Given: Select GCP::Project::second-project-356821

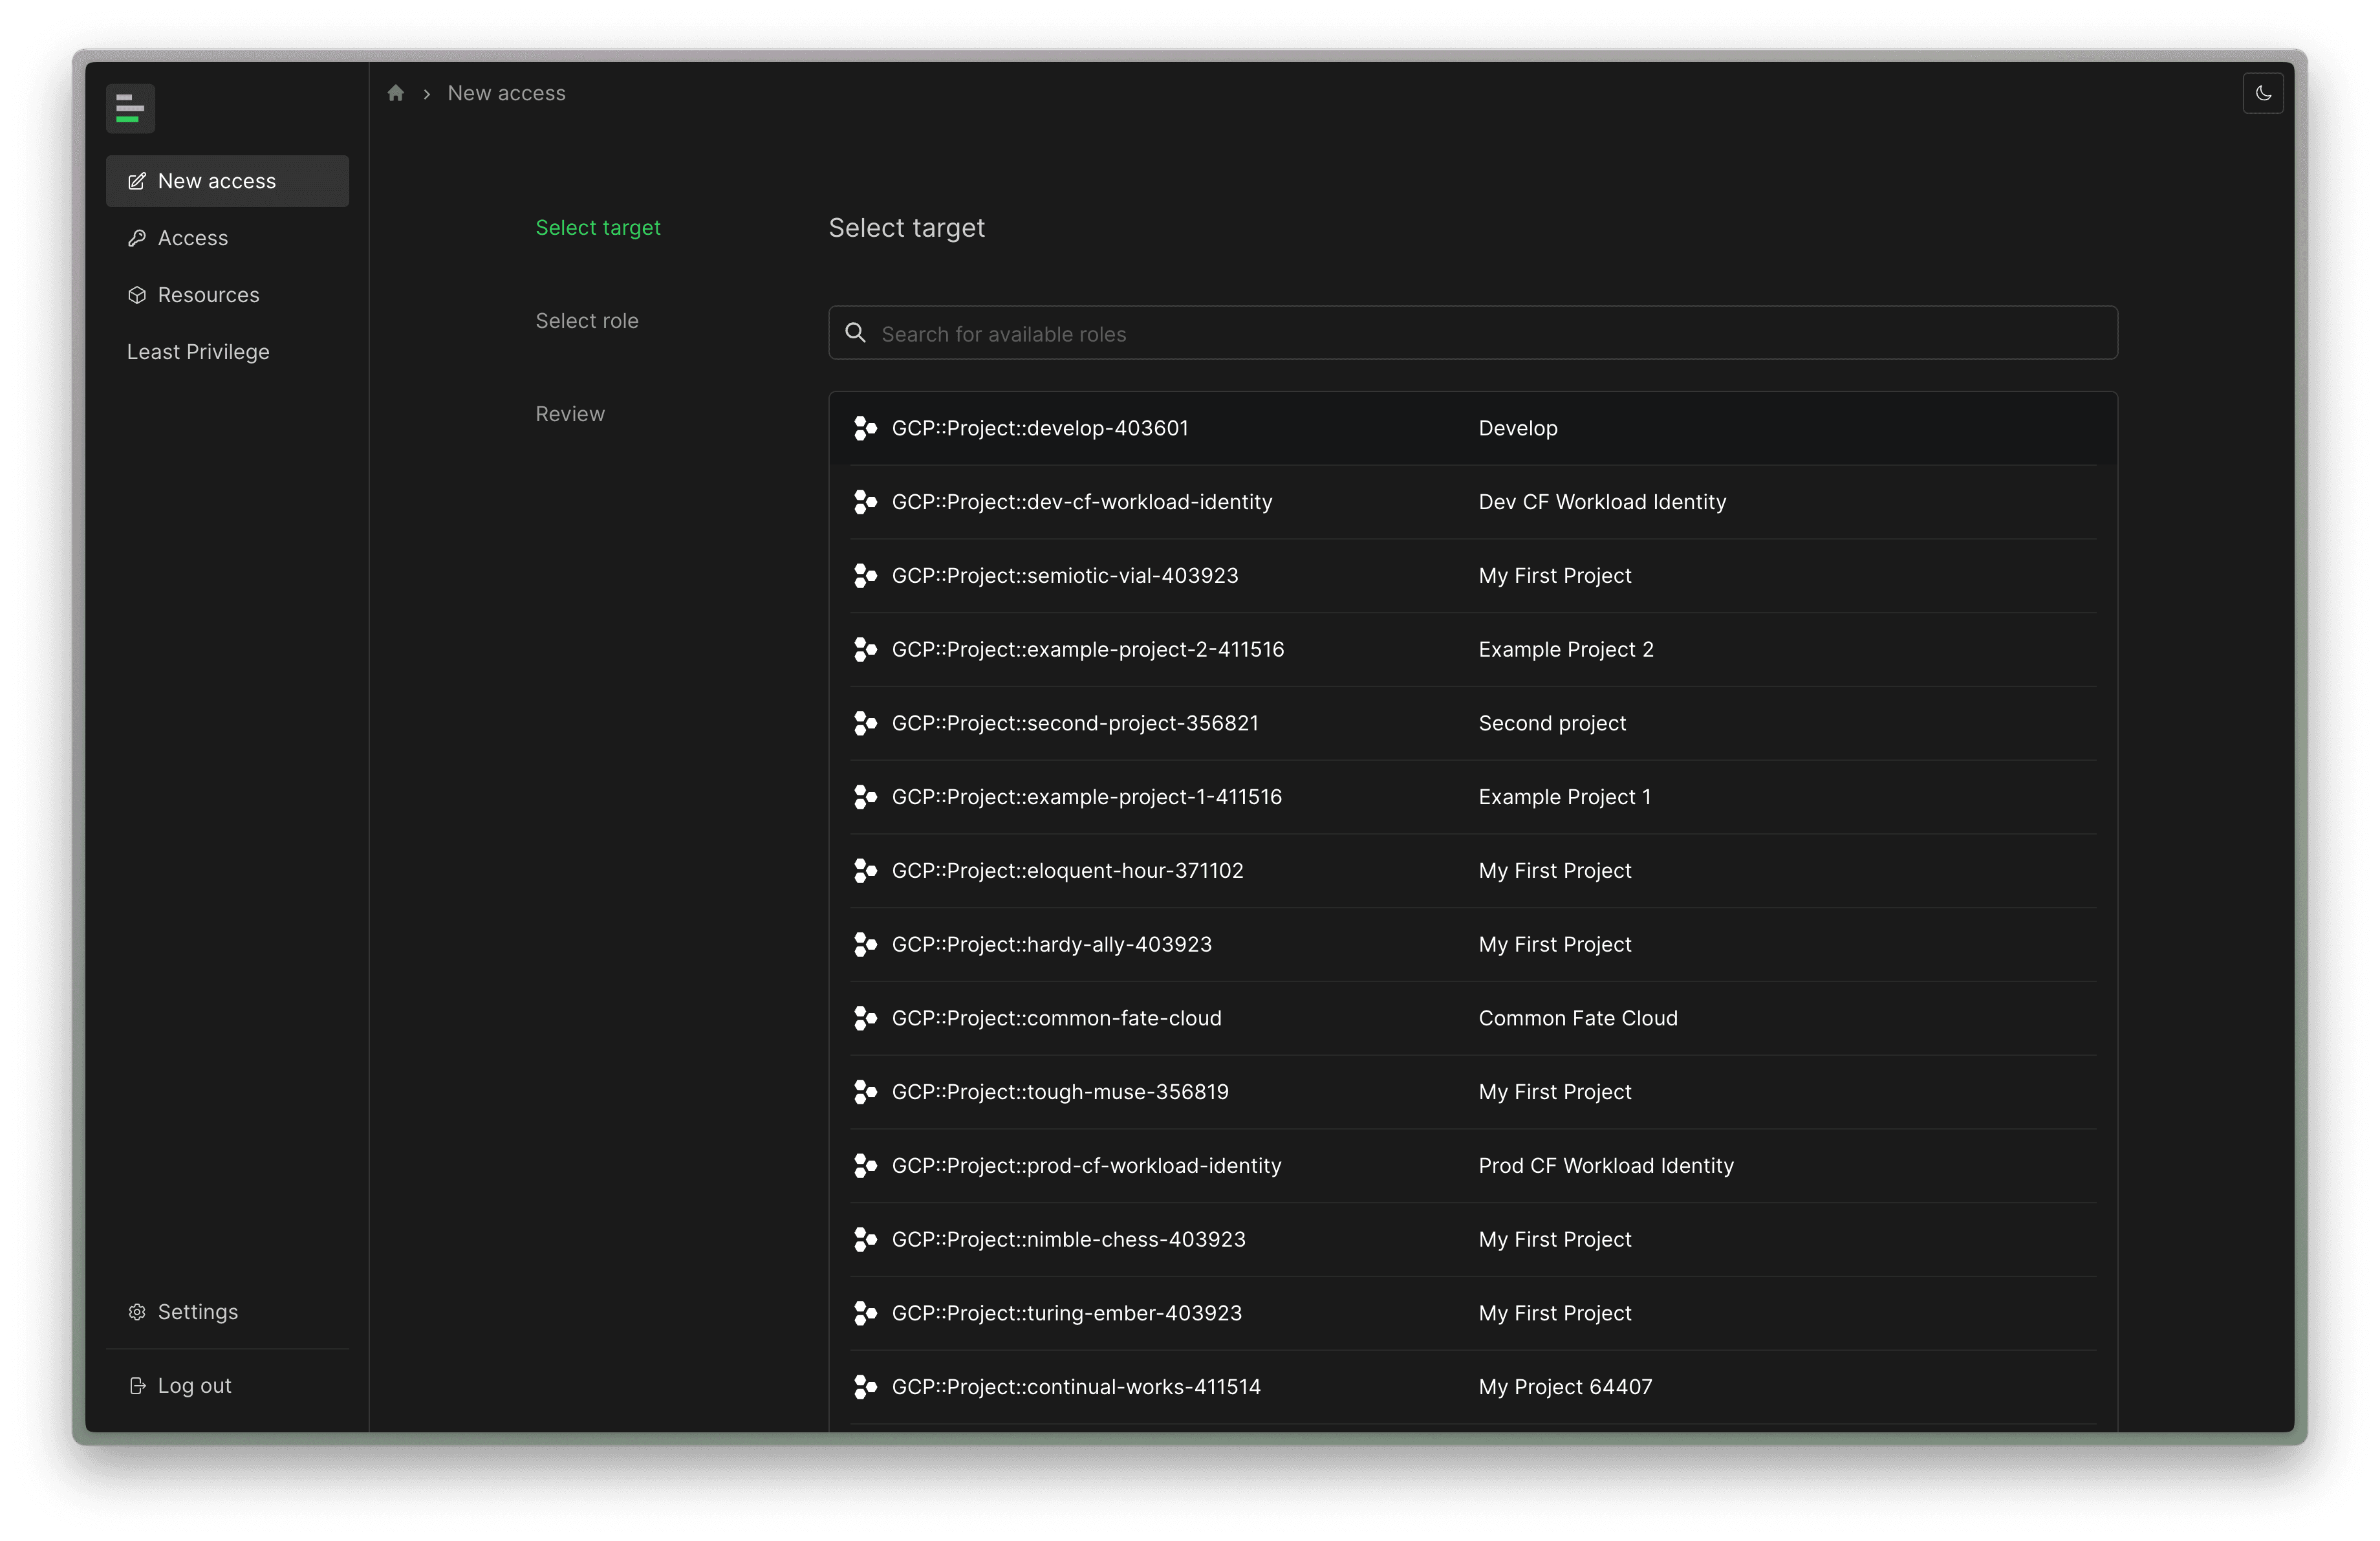Looking at the screenshot, I should [1473, 723].
